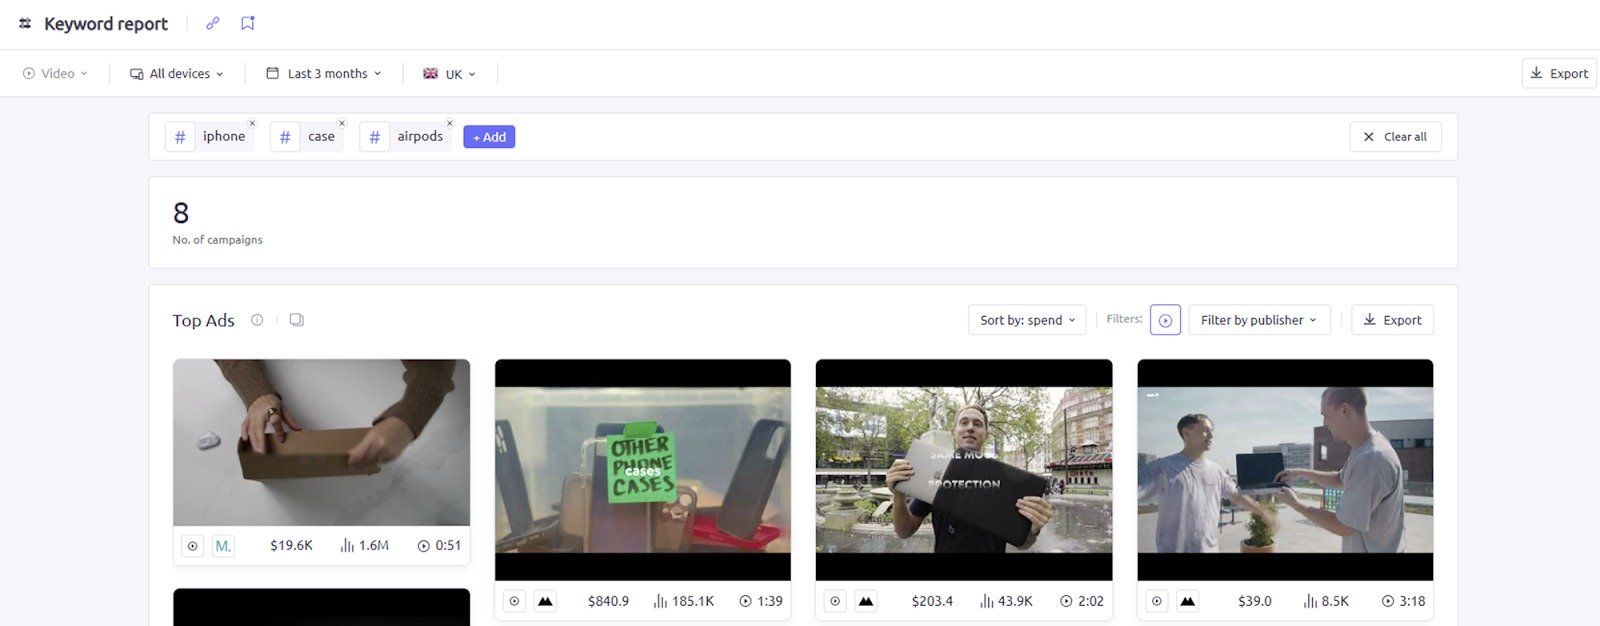Click the publisher logo on the $840.9 ad
This screenshot has width=1600, height=626.
[x=545, y=601]
